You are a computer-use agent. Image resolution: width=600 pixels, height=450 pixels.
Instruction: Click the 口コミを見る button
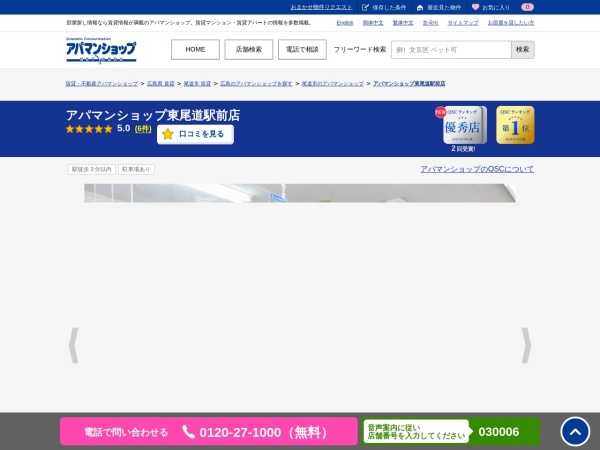(x=195, y=134)
